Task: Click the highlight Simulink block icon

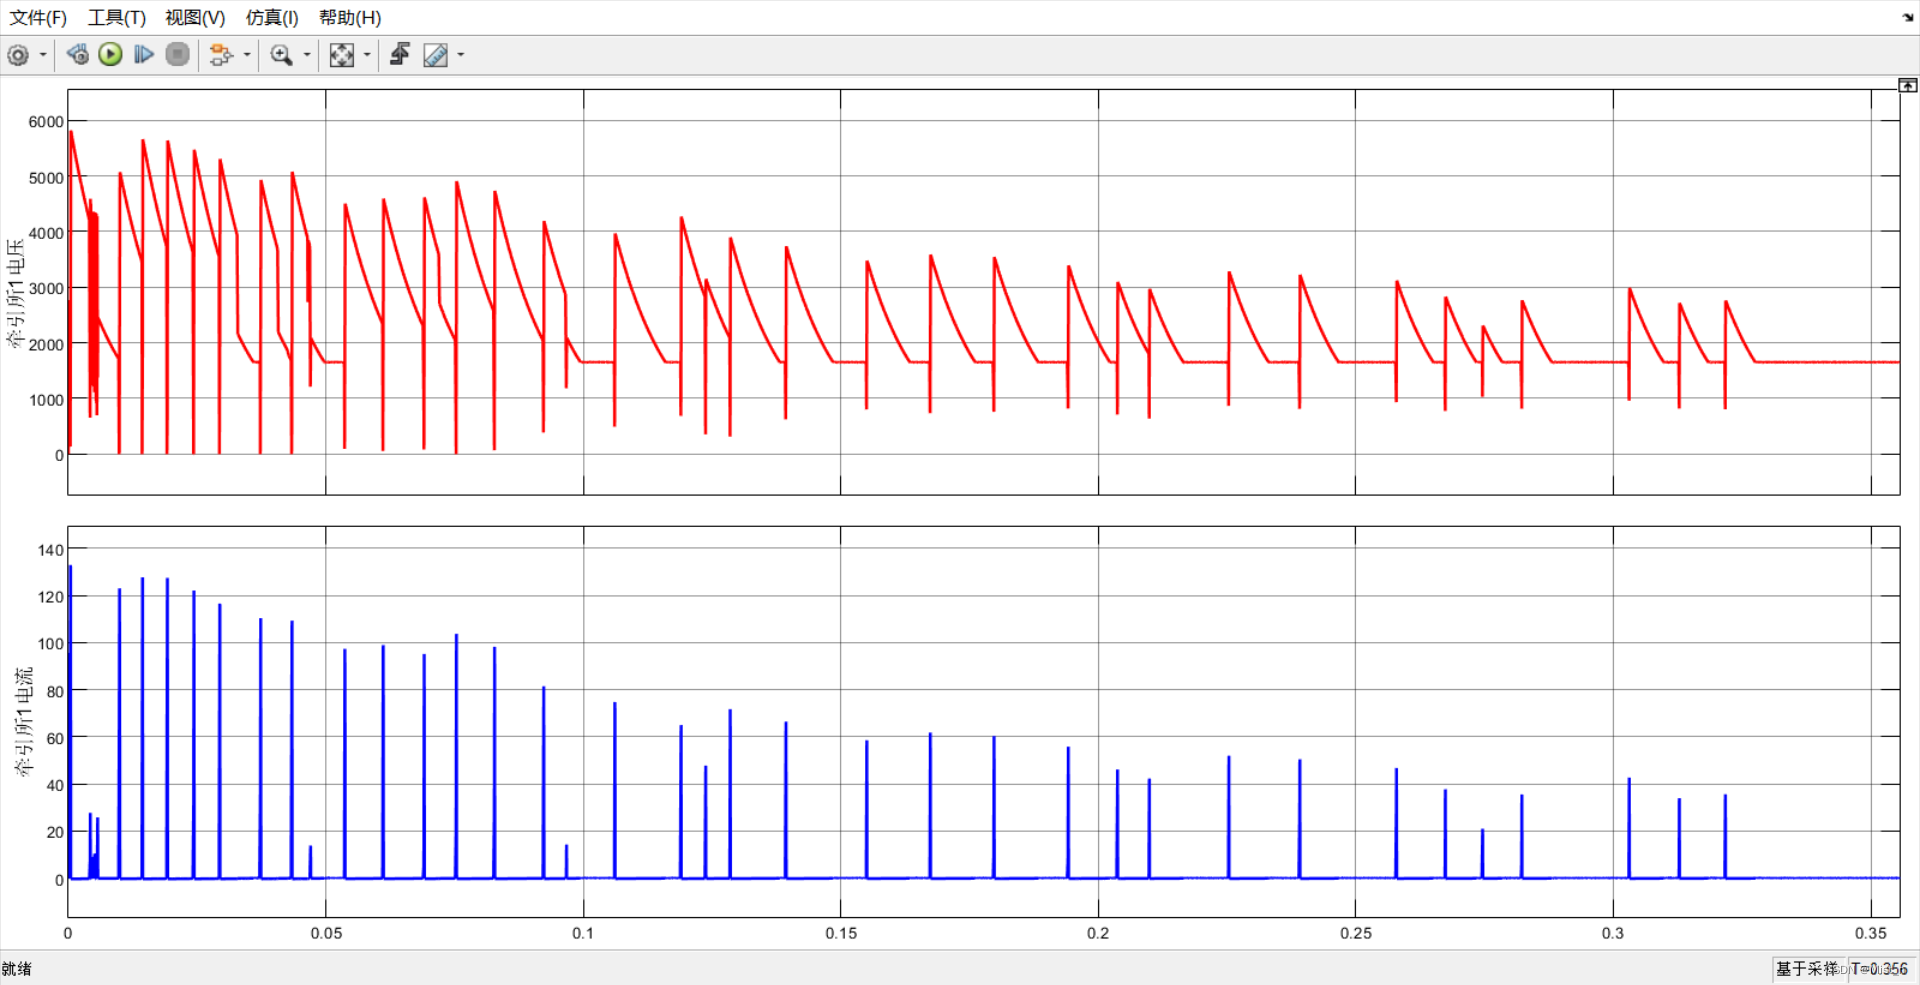Action: pos(221,55)
